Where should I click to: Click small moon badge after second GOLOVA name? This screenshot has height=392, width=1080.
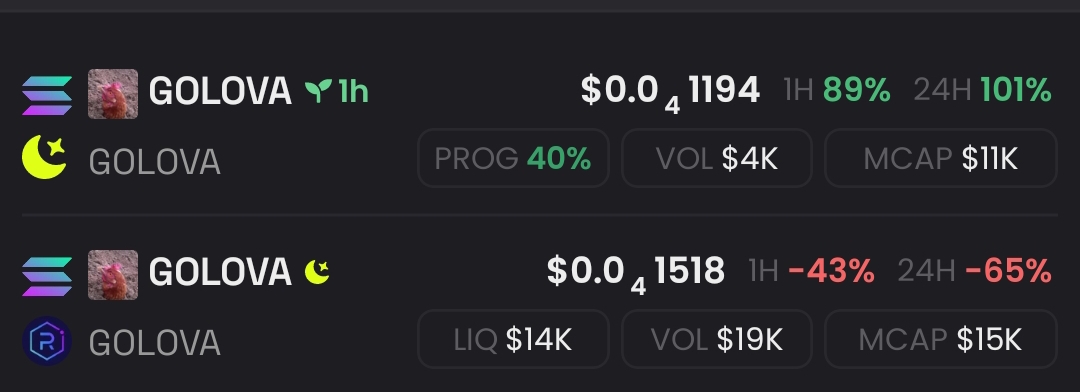[x=317, y=271]
